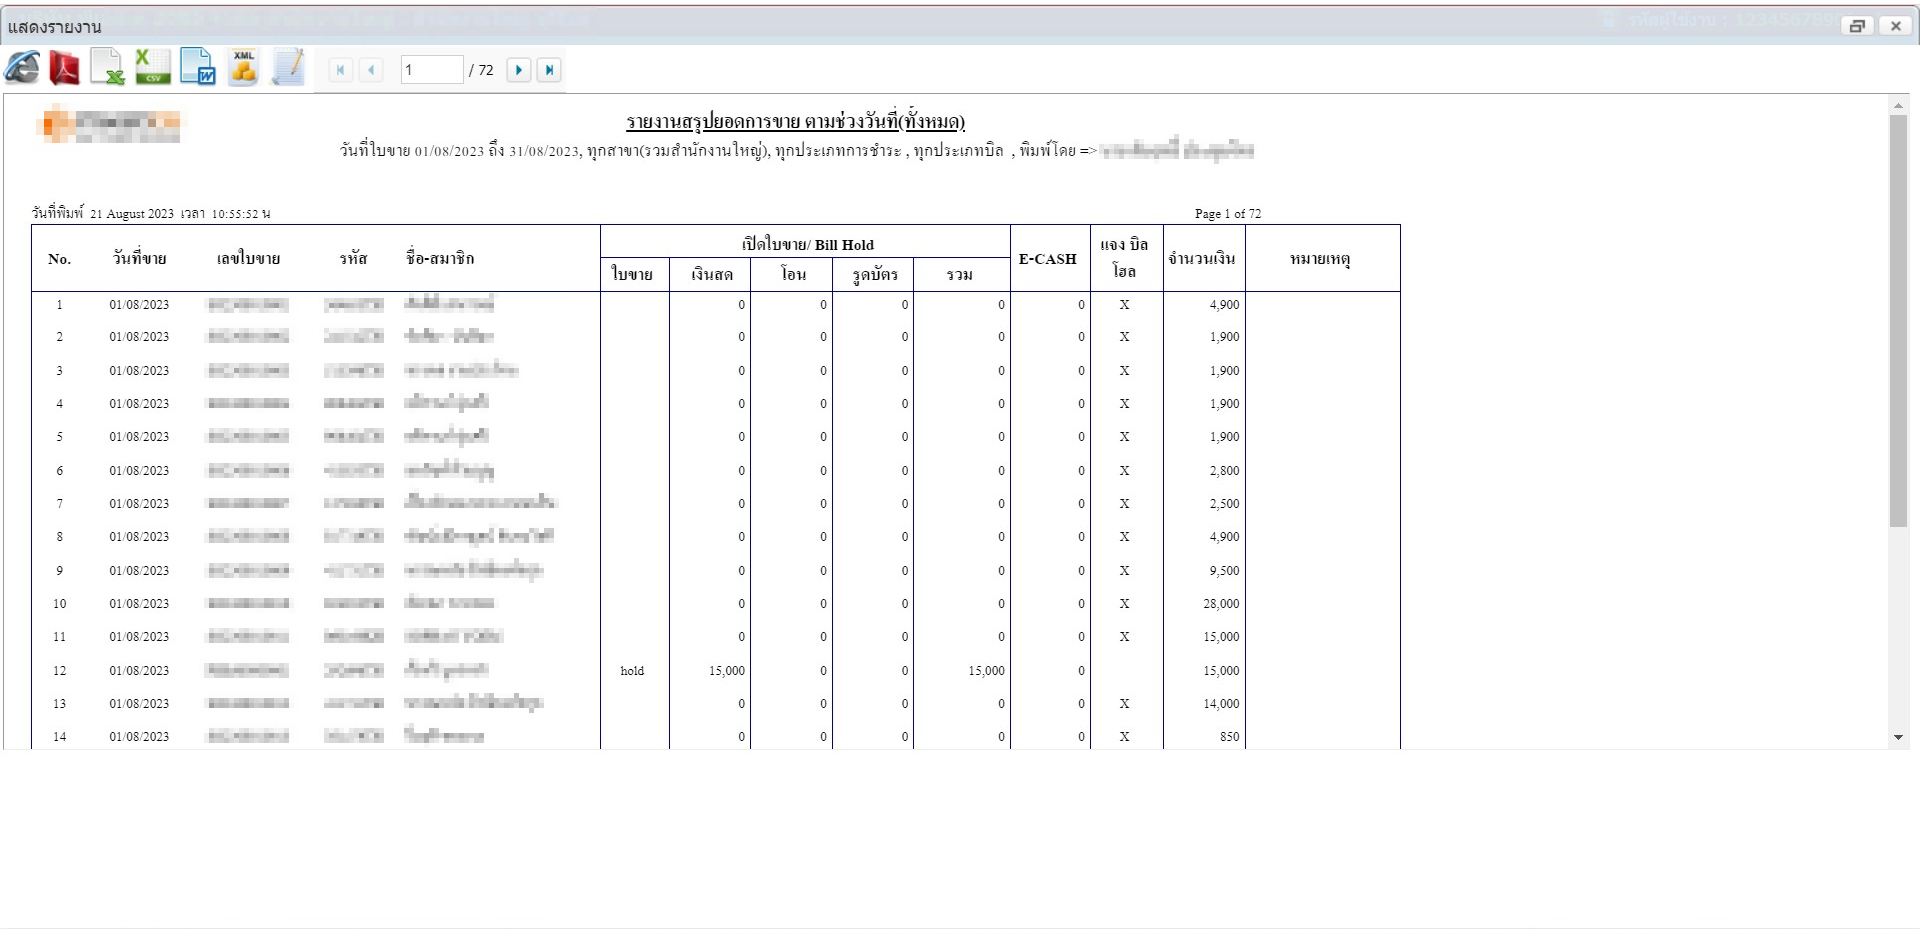Click the E-CASH column header
1920x929 pixels.
click(x=1048, y=259)
